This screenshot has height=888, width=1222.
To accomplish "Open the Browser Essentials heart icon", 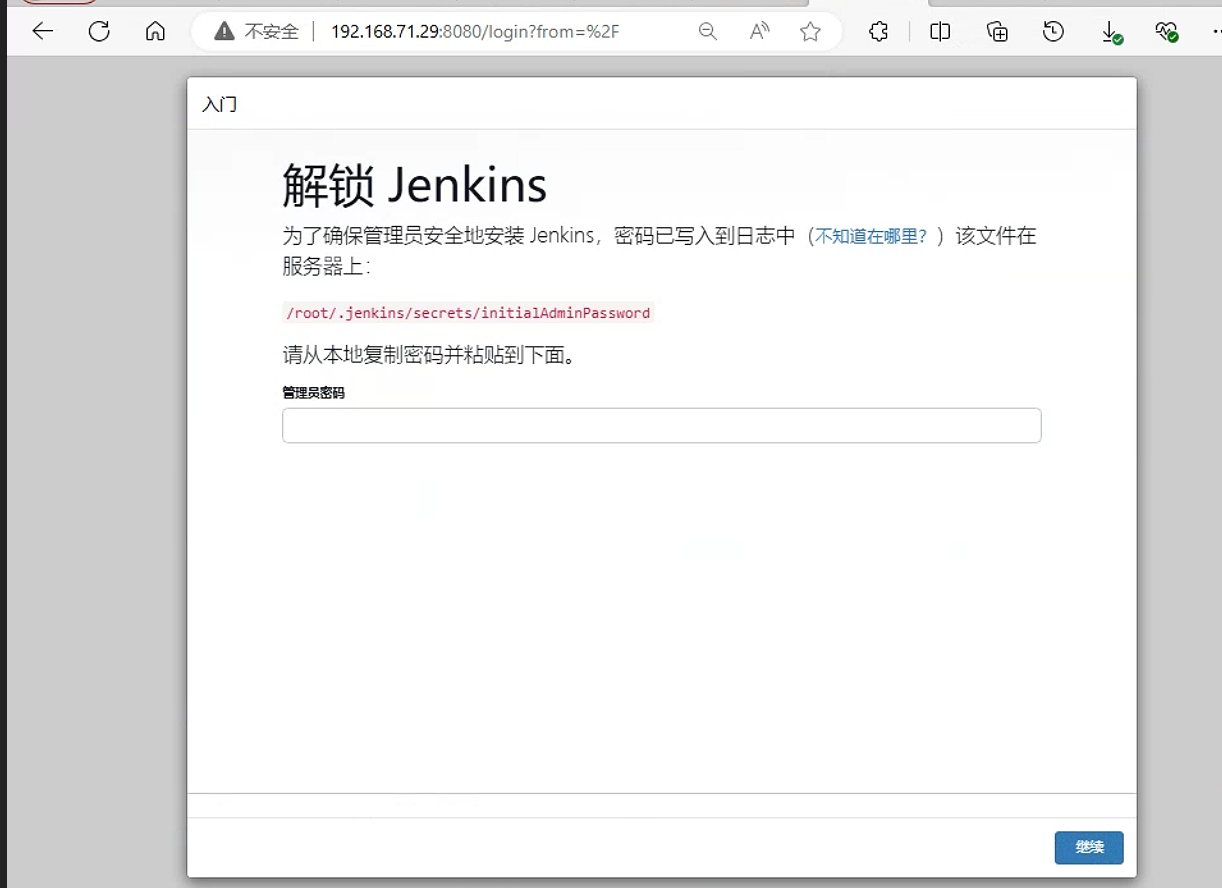I will tap(1167, 32).
